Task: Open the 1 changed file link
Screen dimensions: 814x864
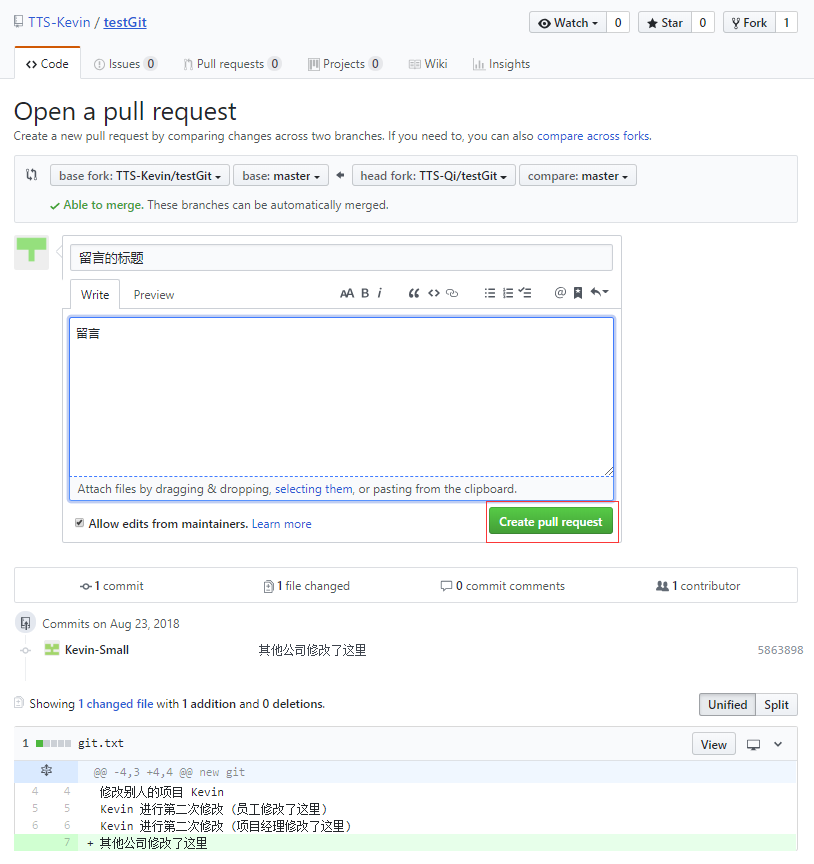Action: (116, 704)
